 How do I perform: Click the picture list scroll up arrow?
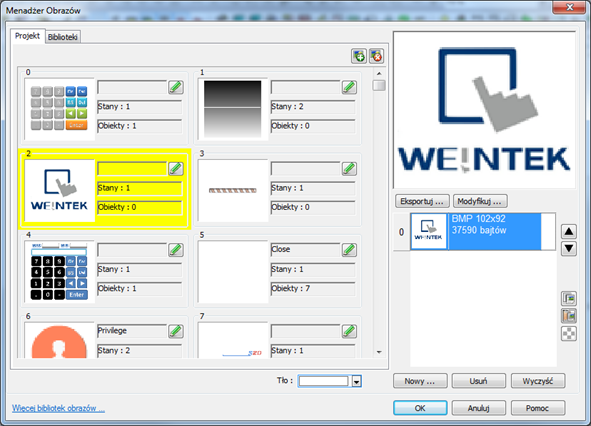(x=379, y=74)
